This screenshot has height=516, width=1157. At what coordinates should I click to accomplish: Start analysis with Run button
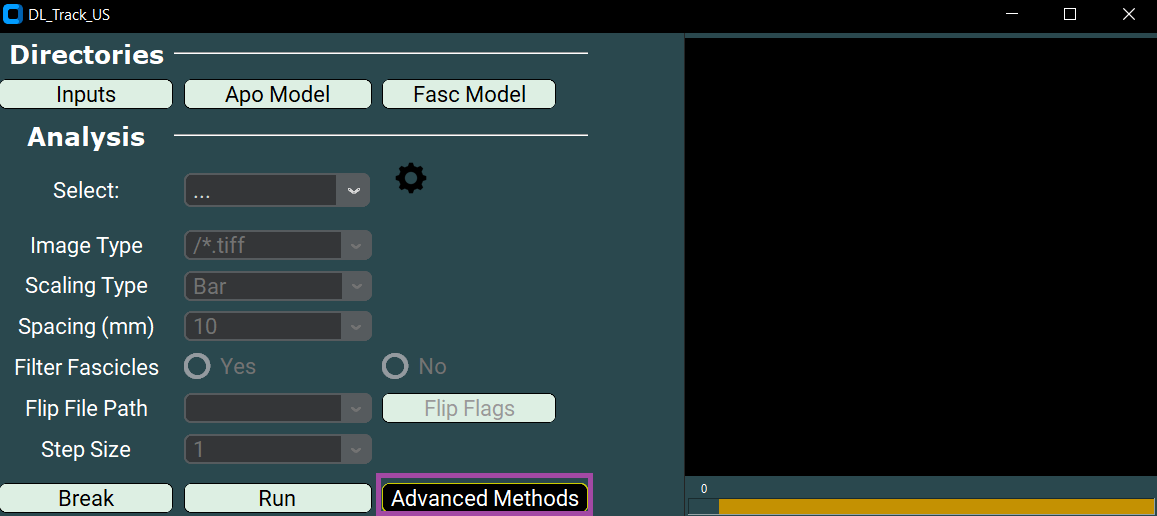point(277,498)
